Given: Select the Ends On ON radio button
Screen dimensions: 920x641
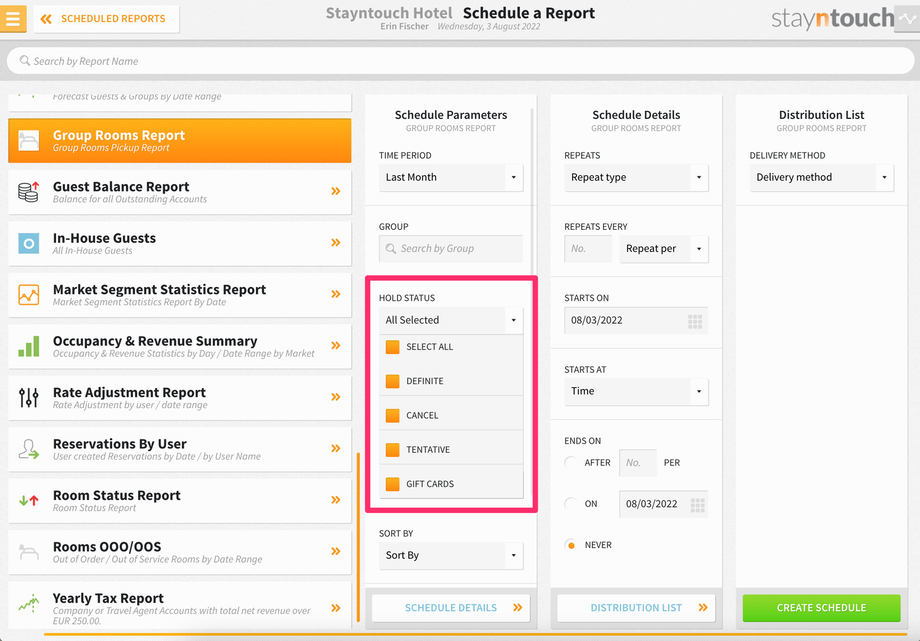Looking at the screenshot, I should [x=570, y=504].
